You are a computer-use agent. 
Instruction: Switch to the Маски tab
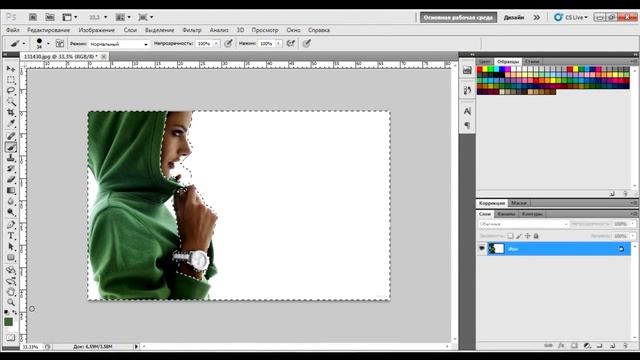click(519, 203)
